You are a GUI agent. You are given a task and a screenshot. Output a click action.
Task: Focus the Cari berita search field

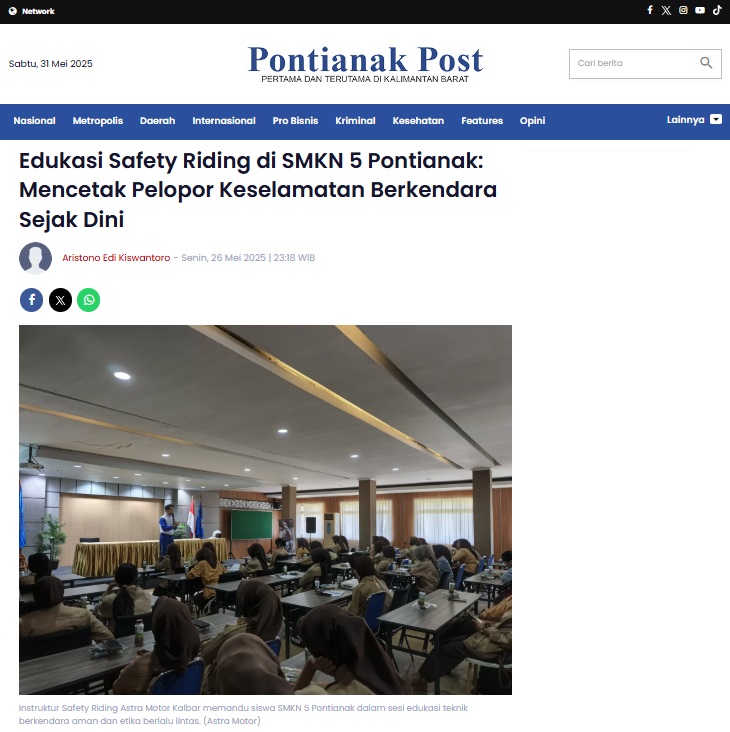[645, 63]
